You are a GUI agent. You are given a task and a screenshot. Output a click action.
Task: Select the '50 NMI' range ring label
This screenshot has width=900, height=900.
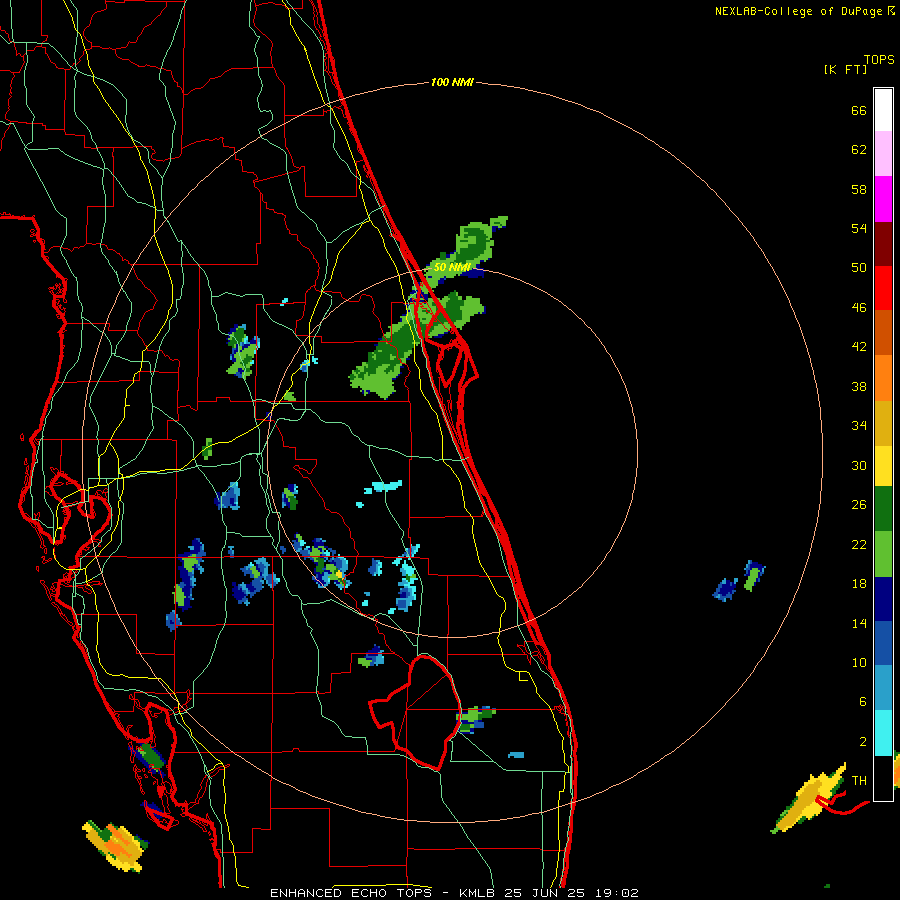click(452, 267)
